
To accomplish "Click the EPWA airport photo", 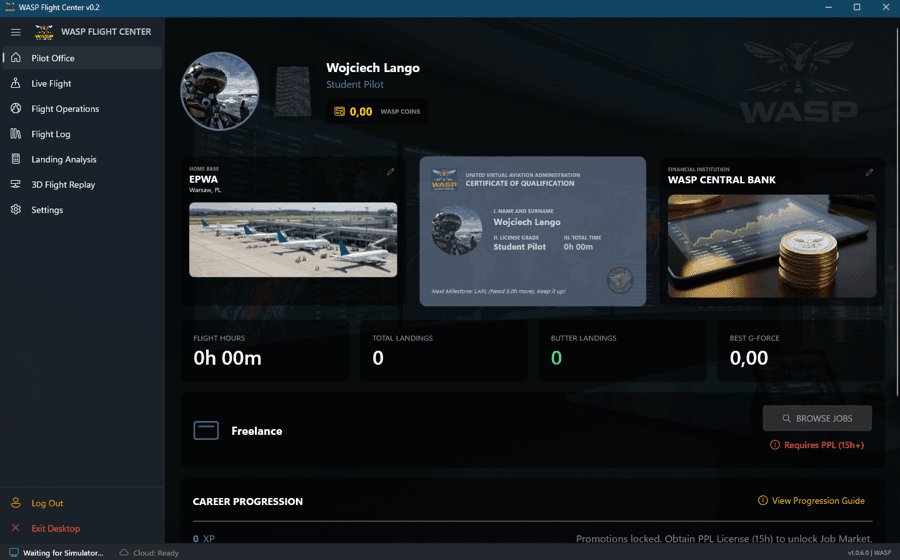I will point(293,240).
